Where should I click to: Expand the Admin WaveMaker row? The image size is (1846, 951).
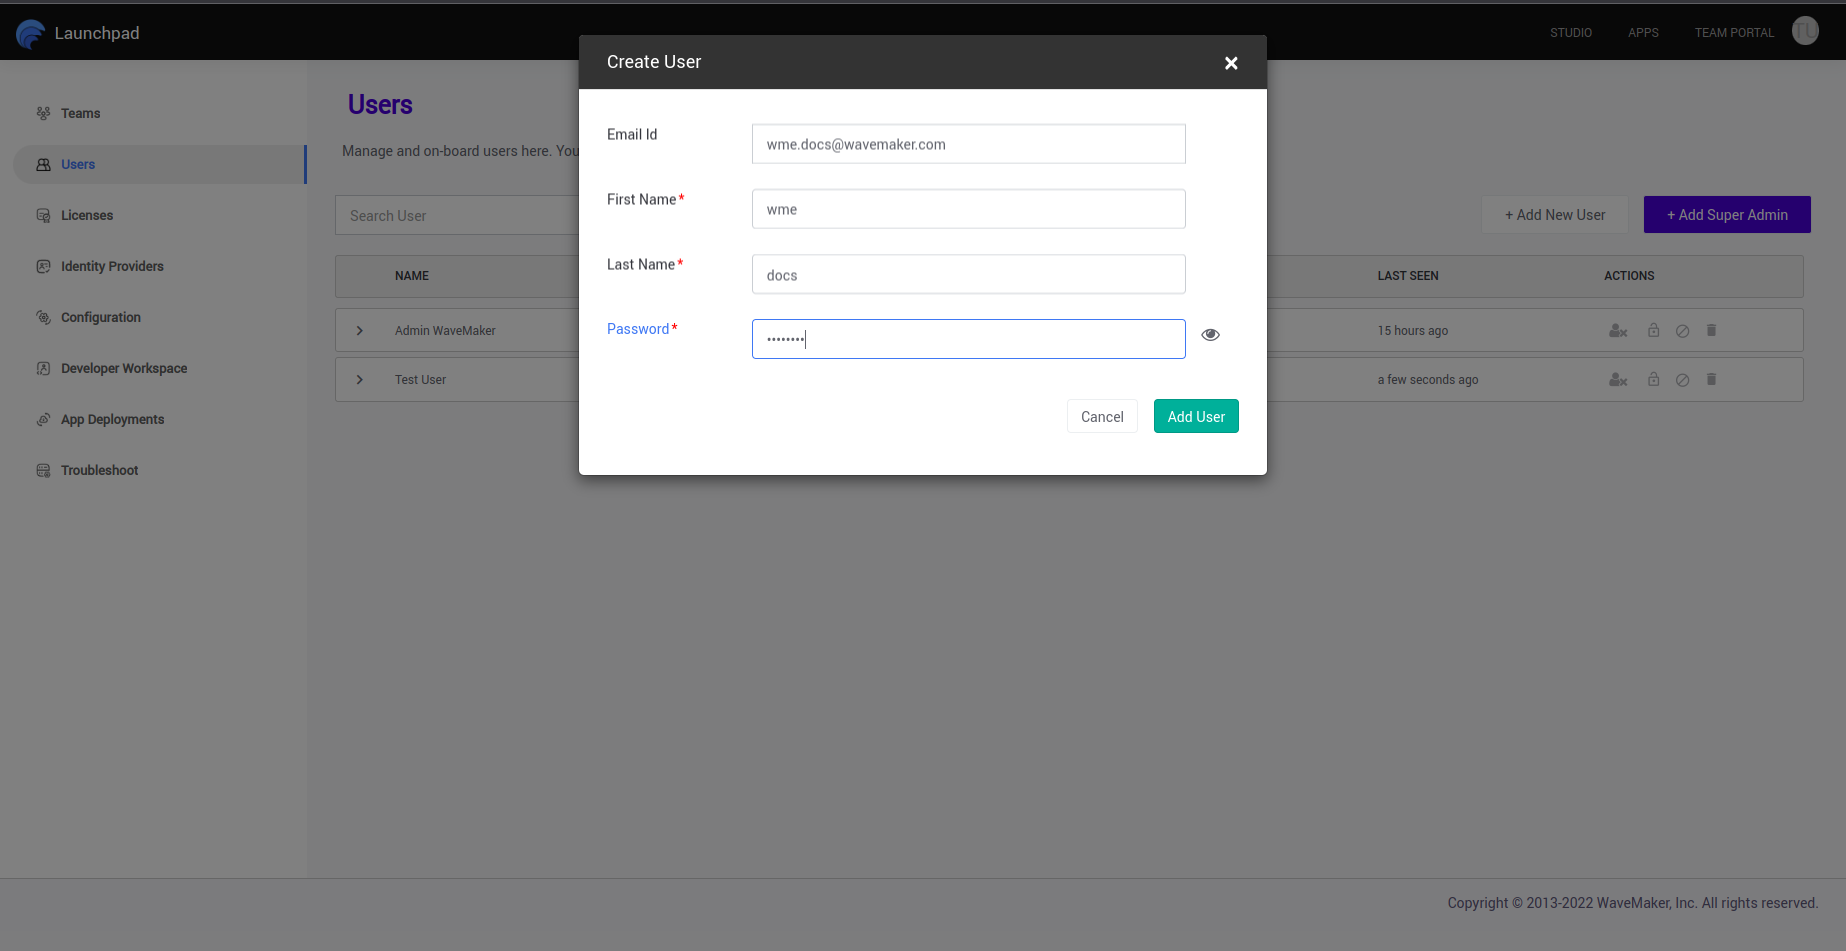359,330
